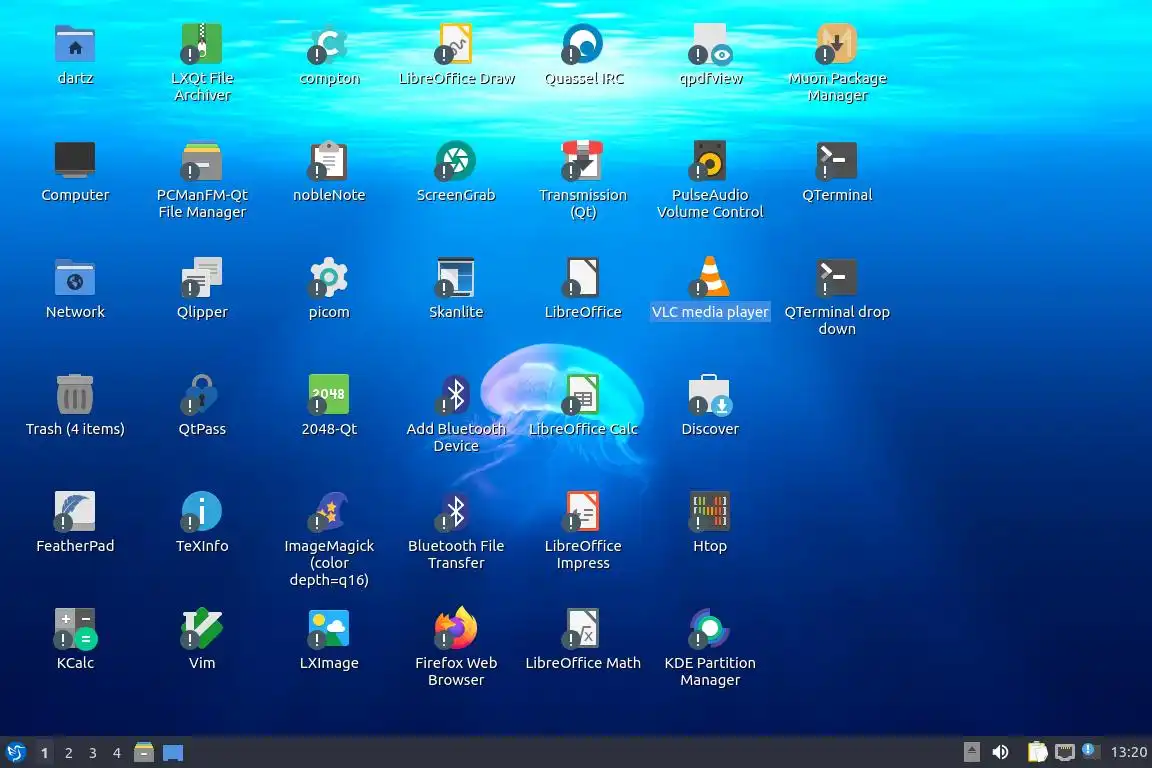Open LibreOffice Math icon
This screenshot has height=768, width=1152.
(x=583, y=628)
